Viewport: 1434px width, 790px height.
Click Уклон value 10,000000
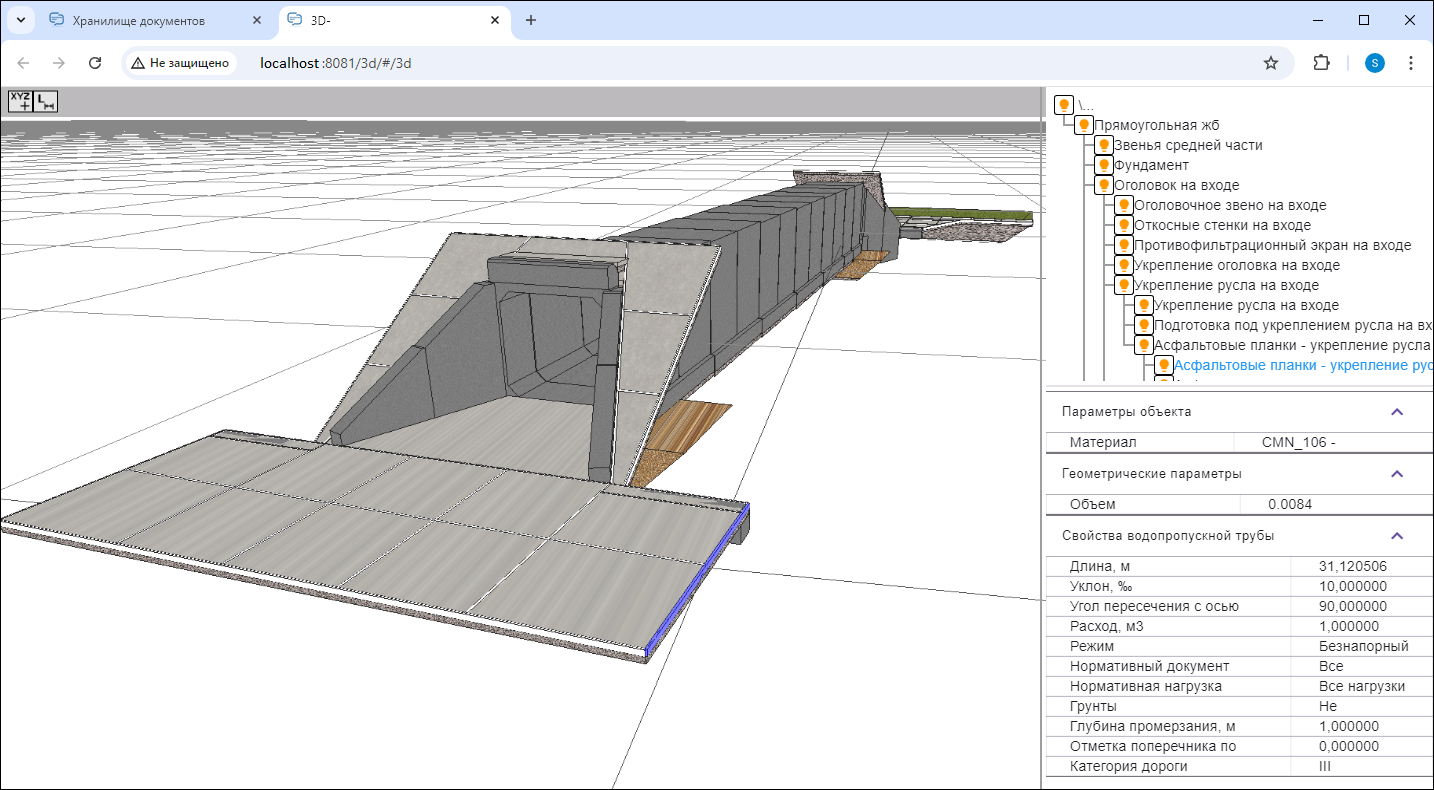1353,586
